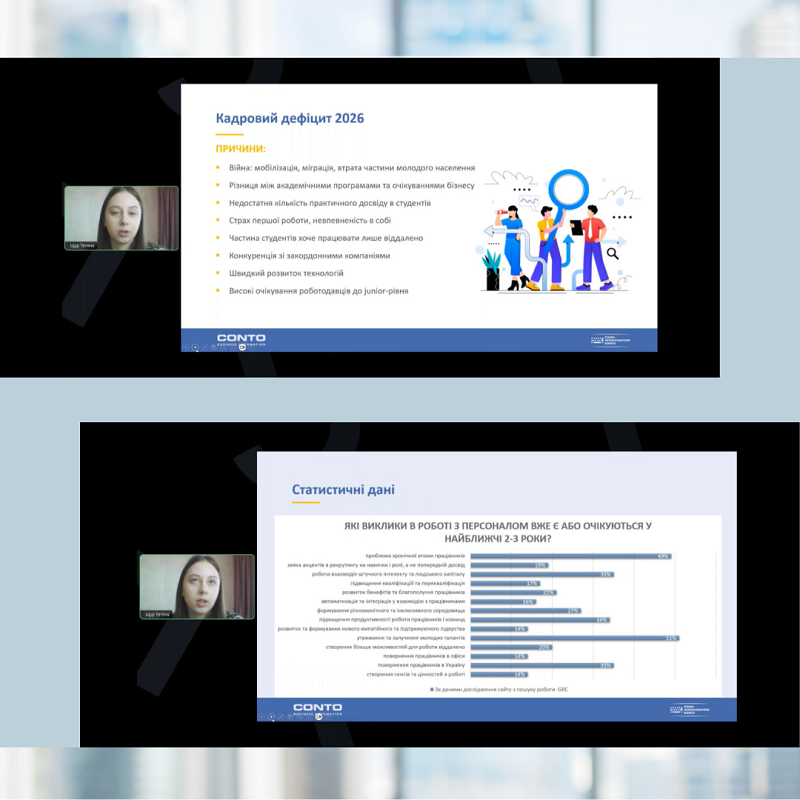The width and height of the screenshot is (800, 800).
Task: Click the CONTO logo on the Кадровий дефіцит slide
Action: tap(241, 339)
